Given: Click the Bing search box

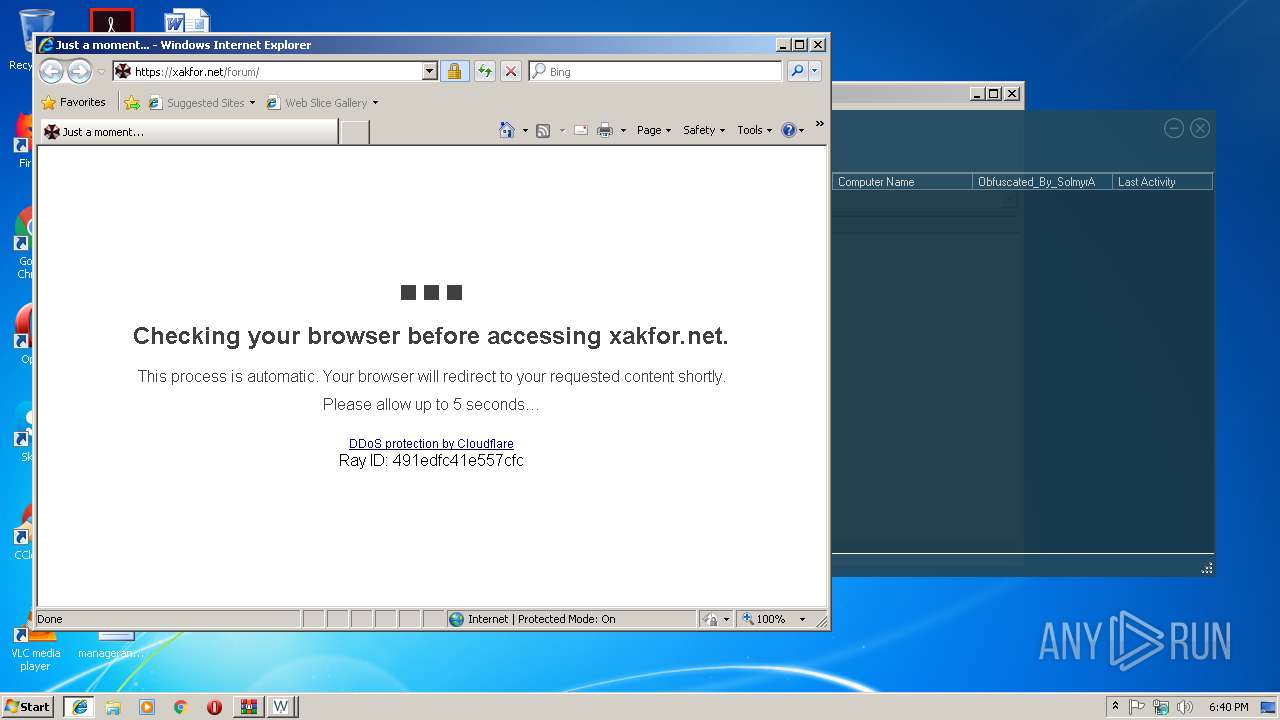Looking at the screenshot, I should pos(656,71).
